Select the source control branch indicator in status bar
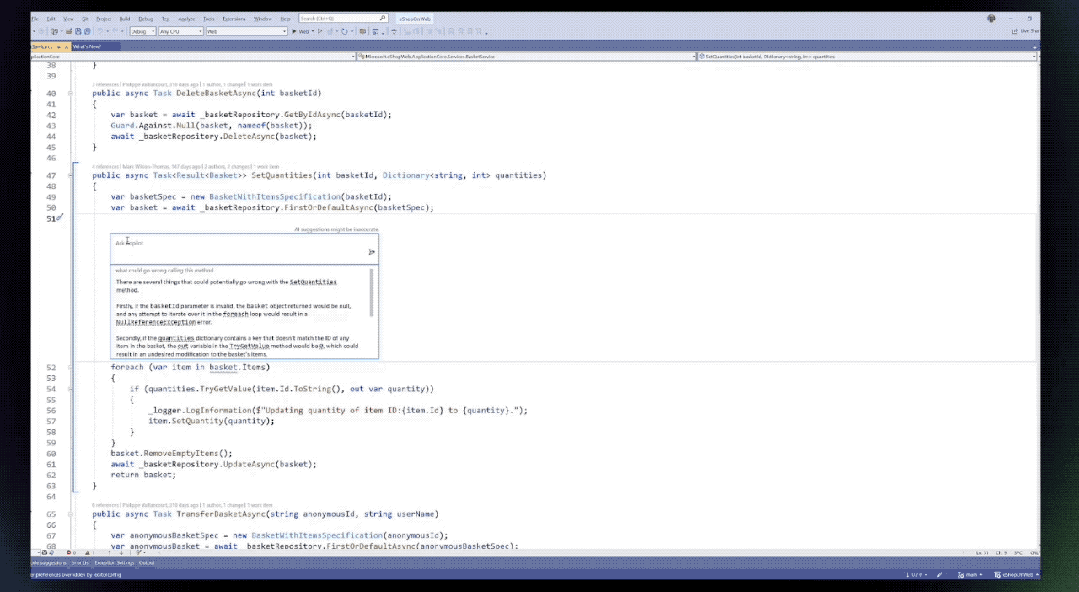This screenshot has height=592, width=1079. (970, 575)
